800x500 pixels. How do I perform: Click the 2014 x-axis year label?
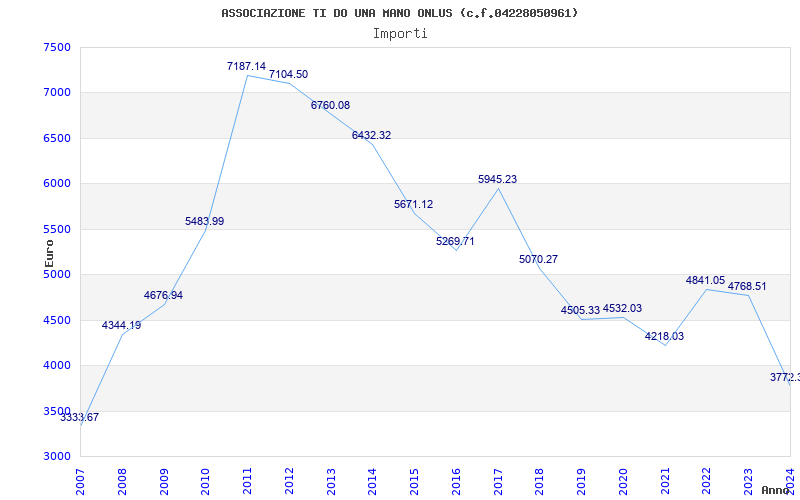372,482
